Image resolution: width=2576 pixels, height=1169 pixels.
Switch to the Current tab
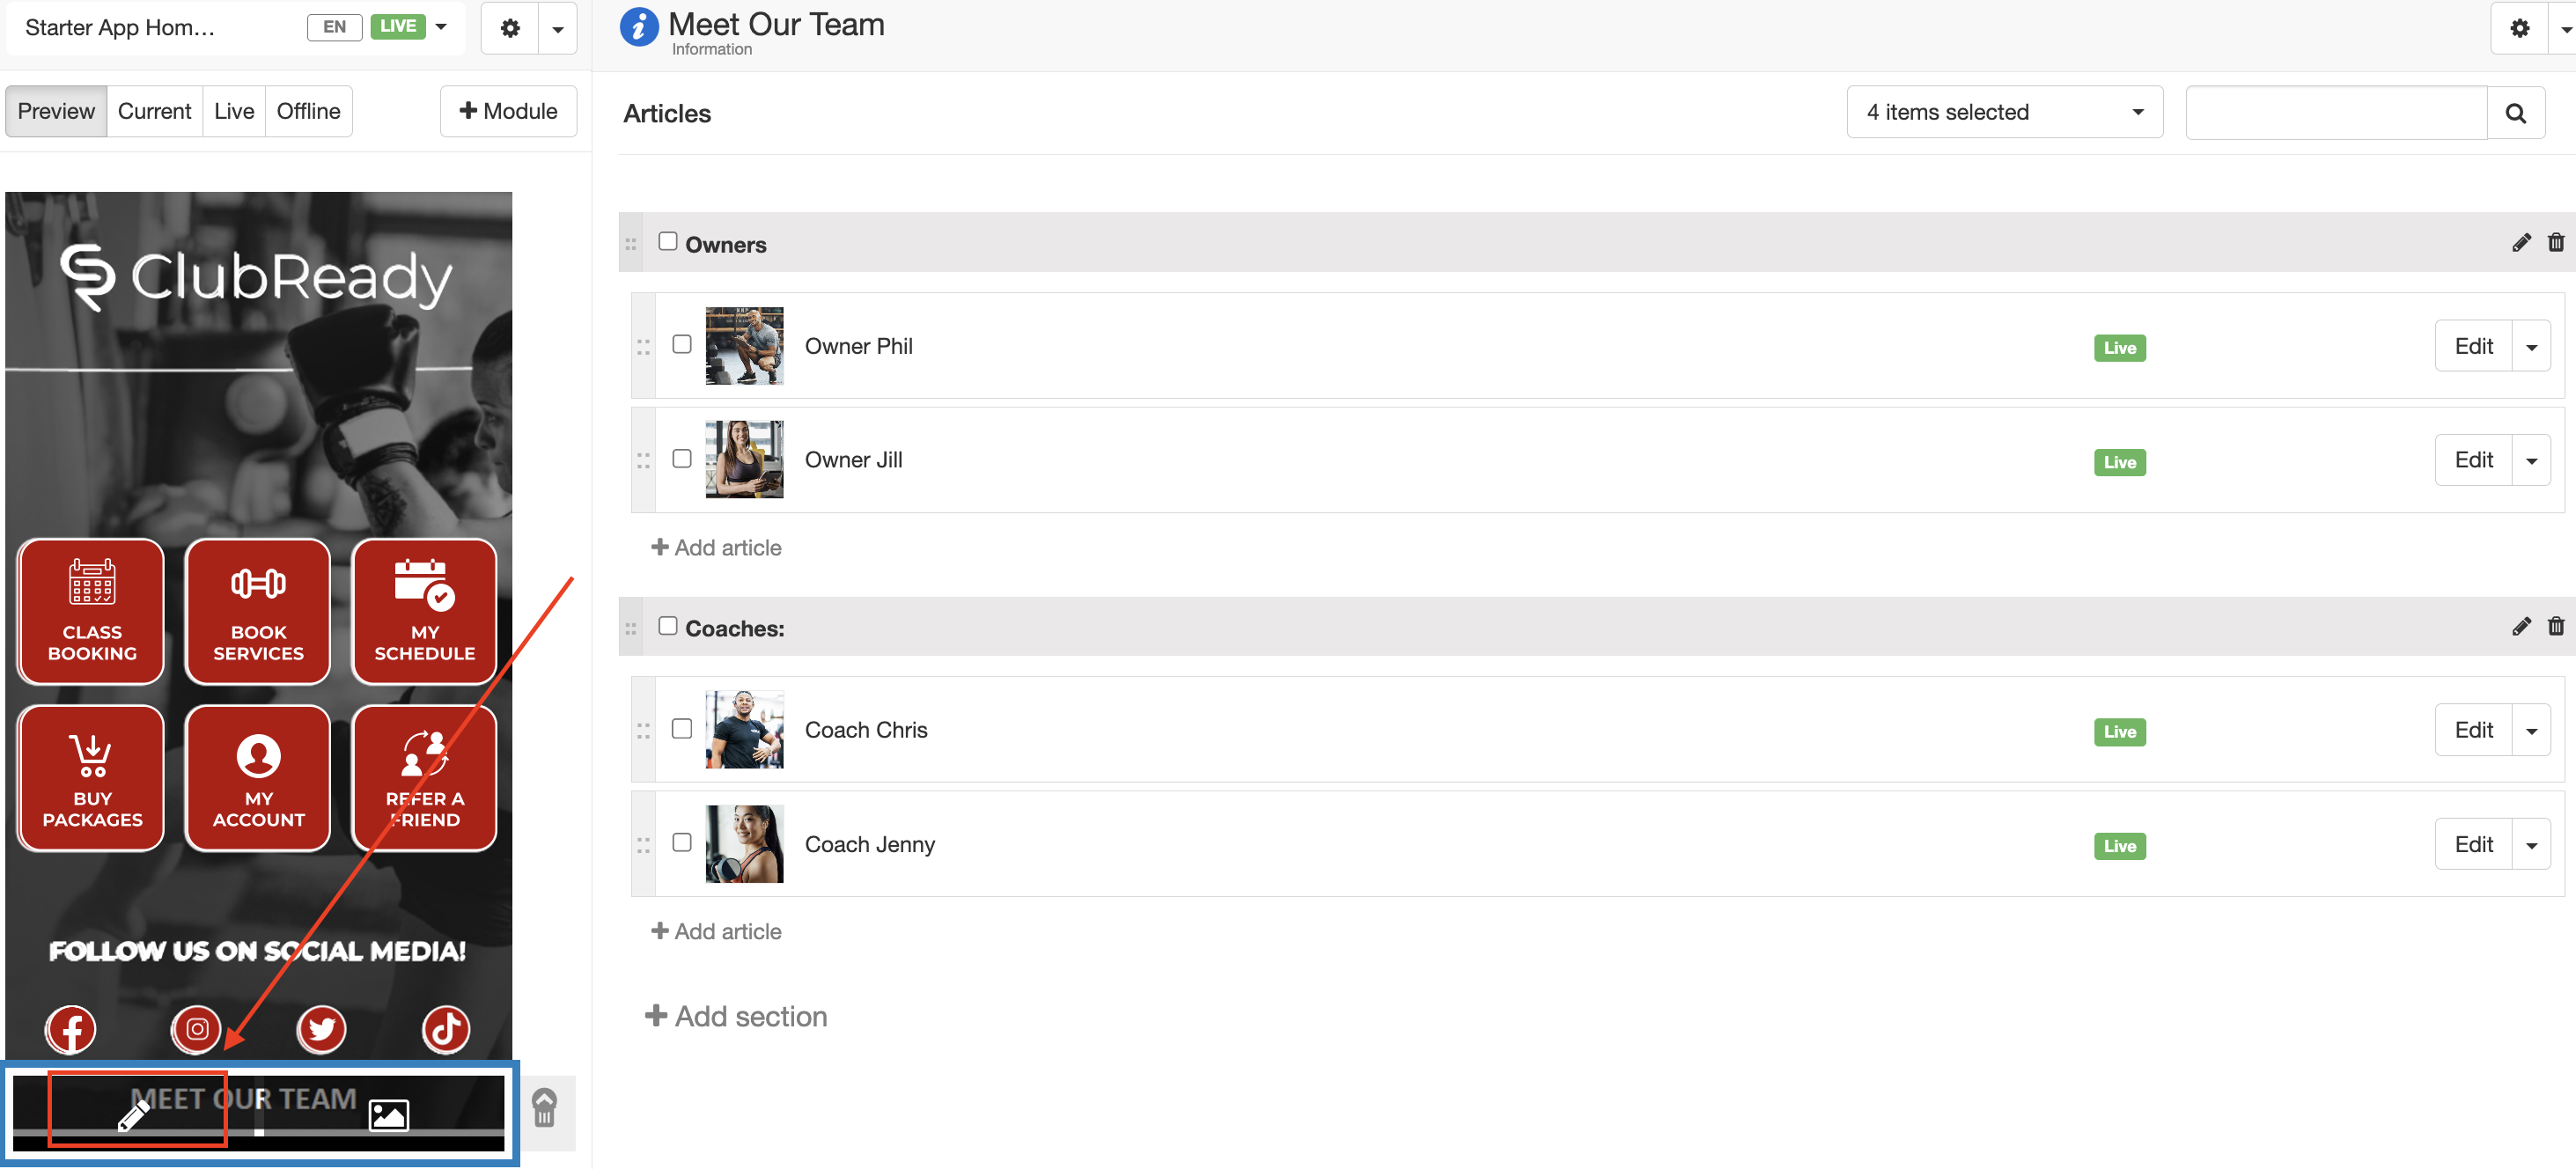153,110
